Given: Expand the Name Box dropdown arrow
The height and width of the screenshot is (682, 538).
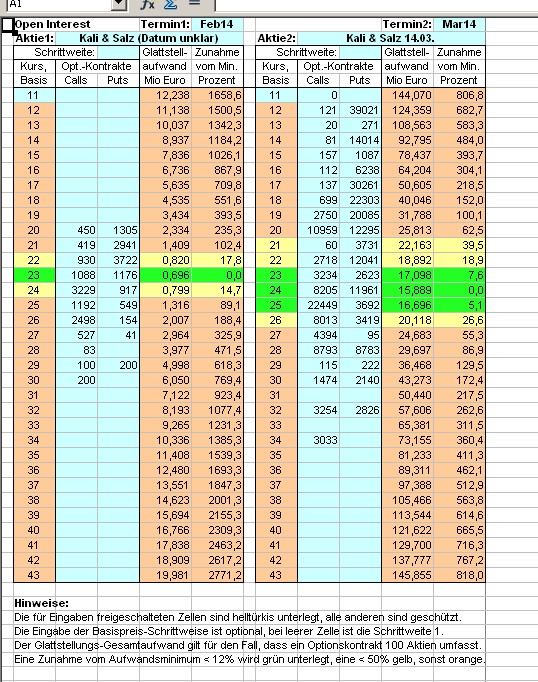Looking at the screenshot, I should [119, 4].
